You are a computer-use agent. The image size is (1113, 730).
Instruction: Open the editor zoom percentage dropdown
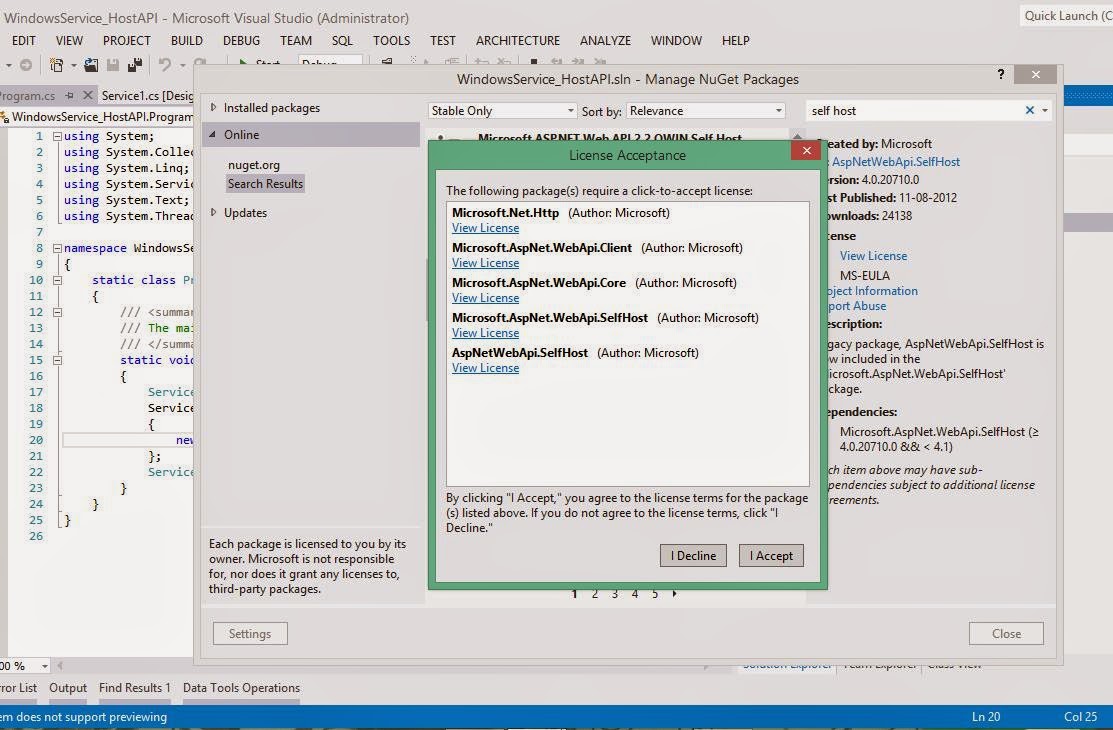coord(44,666)
